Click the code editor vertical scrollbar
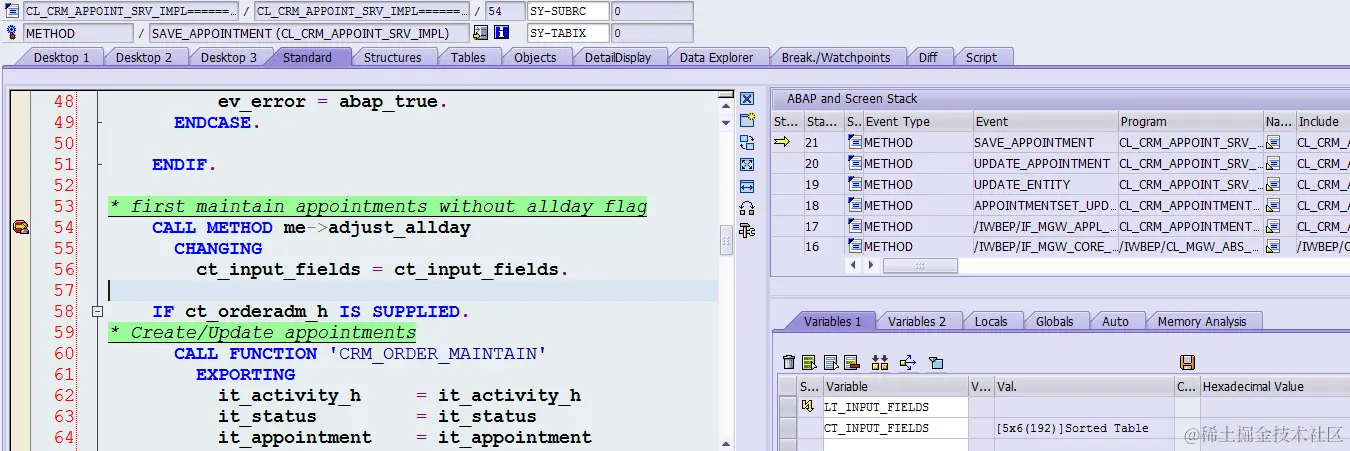 (726, 241)
